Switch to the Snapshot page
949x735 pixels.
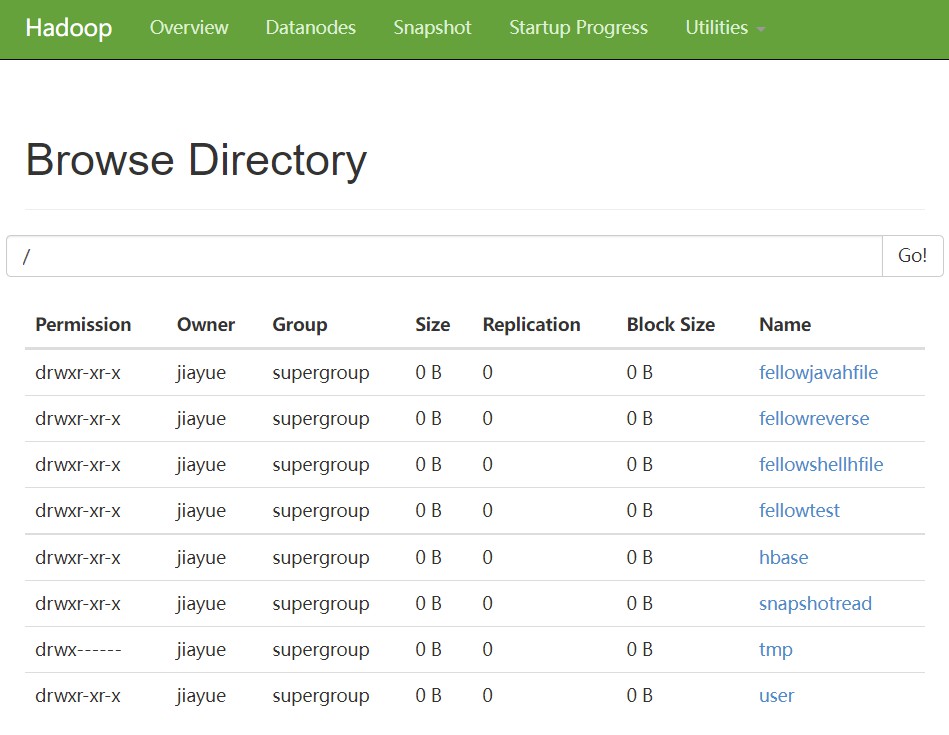pyautogui.click(x=432, y=28)
